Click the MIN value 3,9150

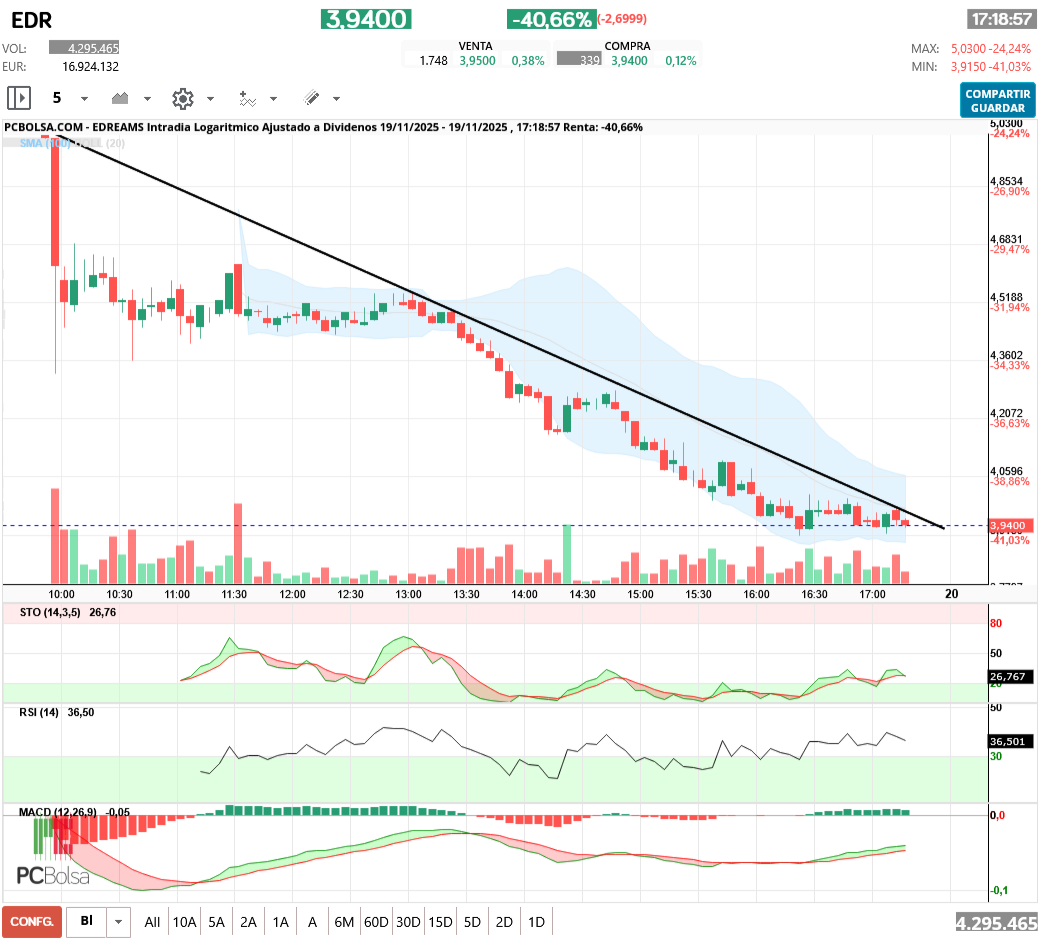pyautogui.click(x=968, y=67)
